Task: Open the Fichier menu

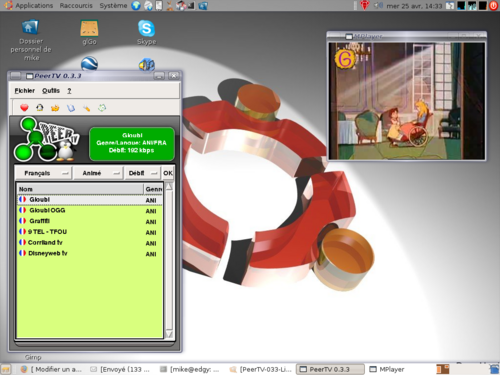Action: tap(25, 91)
